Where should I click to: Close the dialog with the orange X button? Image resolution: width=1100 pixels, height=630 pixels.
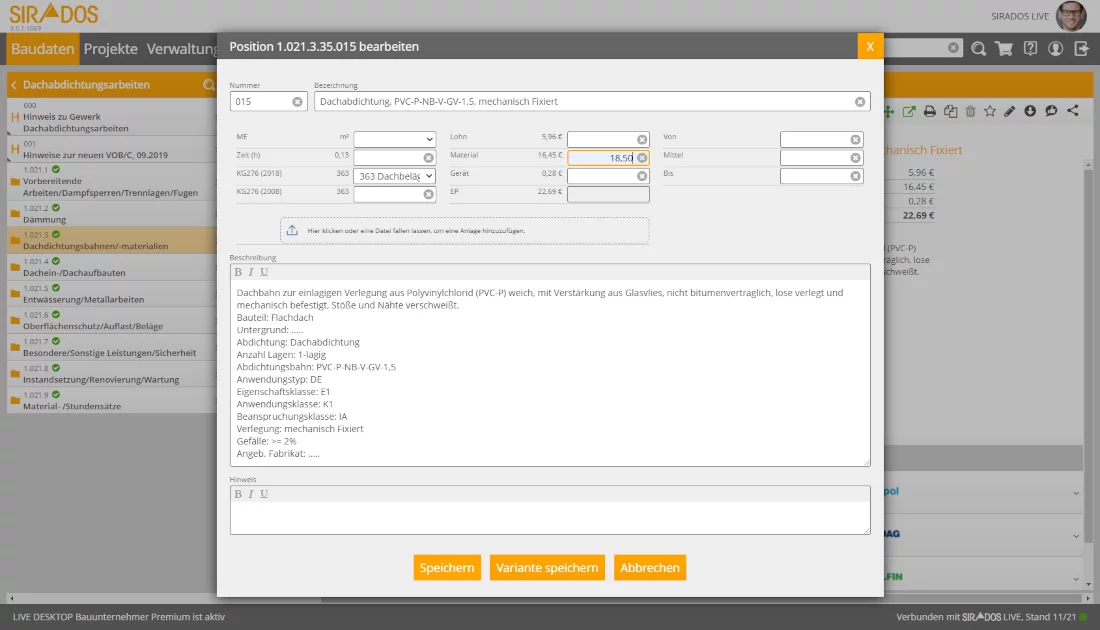[870, 46]
